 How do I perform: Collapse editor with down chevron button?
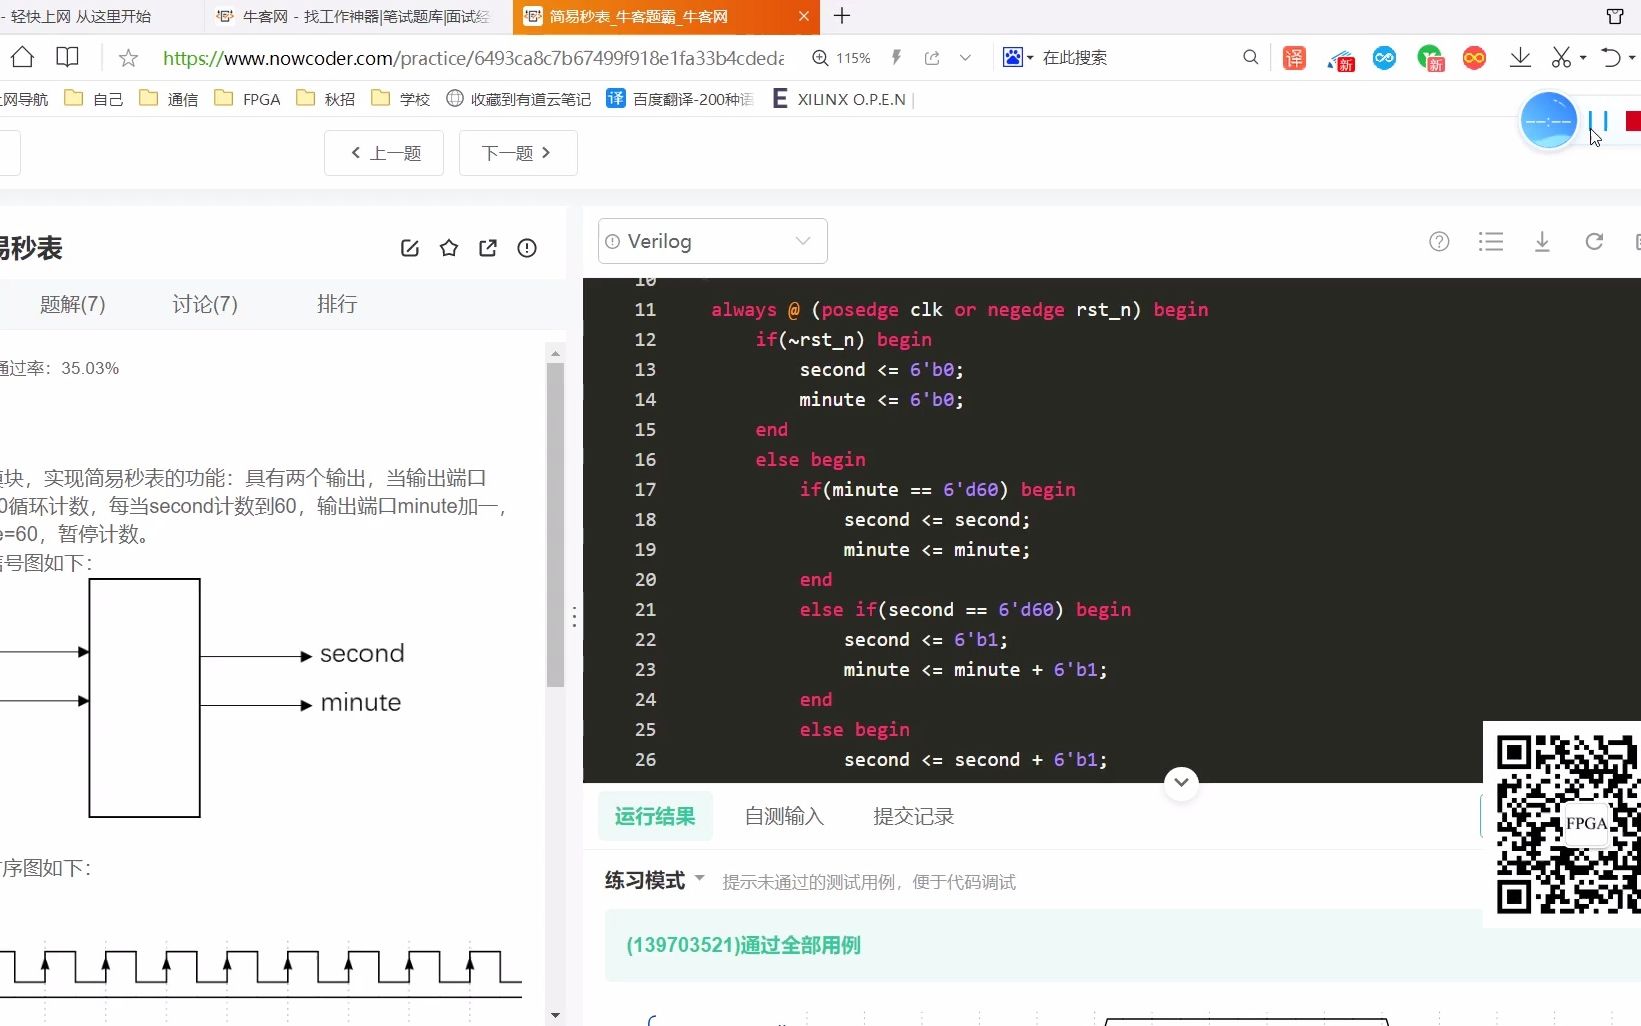coord(1181,782)
